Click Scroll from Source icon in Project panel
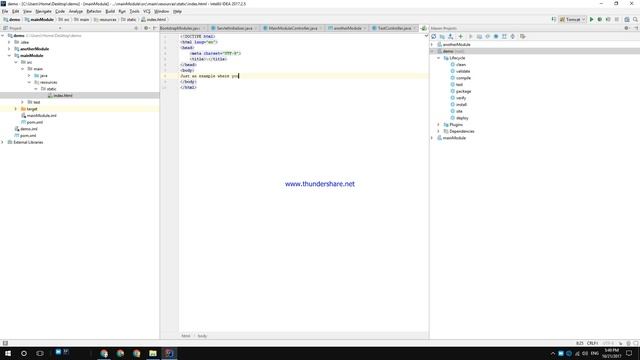The height and width of the screenshot is (360, 640). [x=136, y=28]
